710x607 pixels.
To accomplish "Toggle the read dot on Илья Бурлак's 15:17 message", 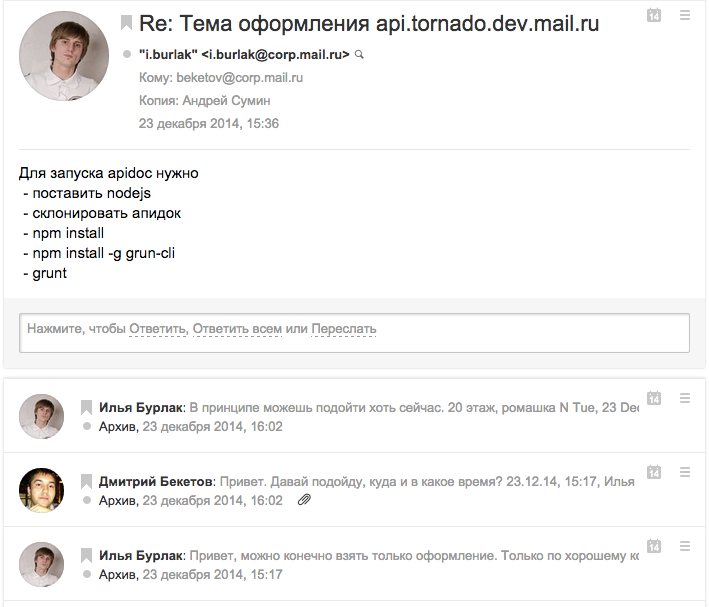I will (x=87, y=575).
